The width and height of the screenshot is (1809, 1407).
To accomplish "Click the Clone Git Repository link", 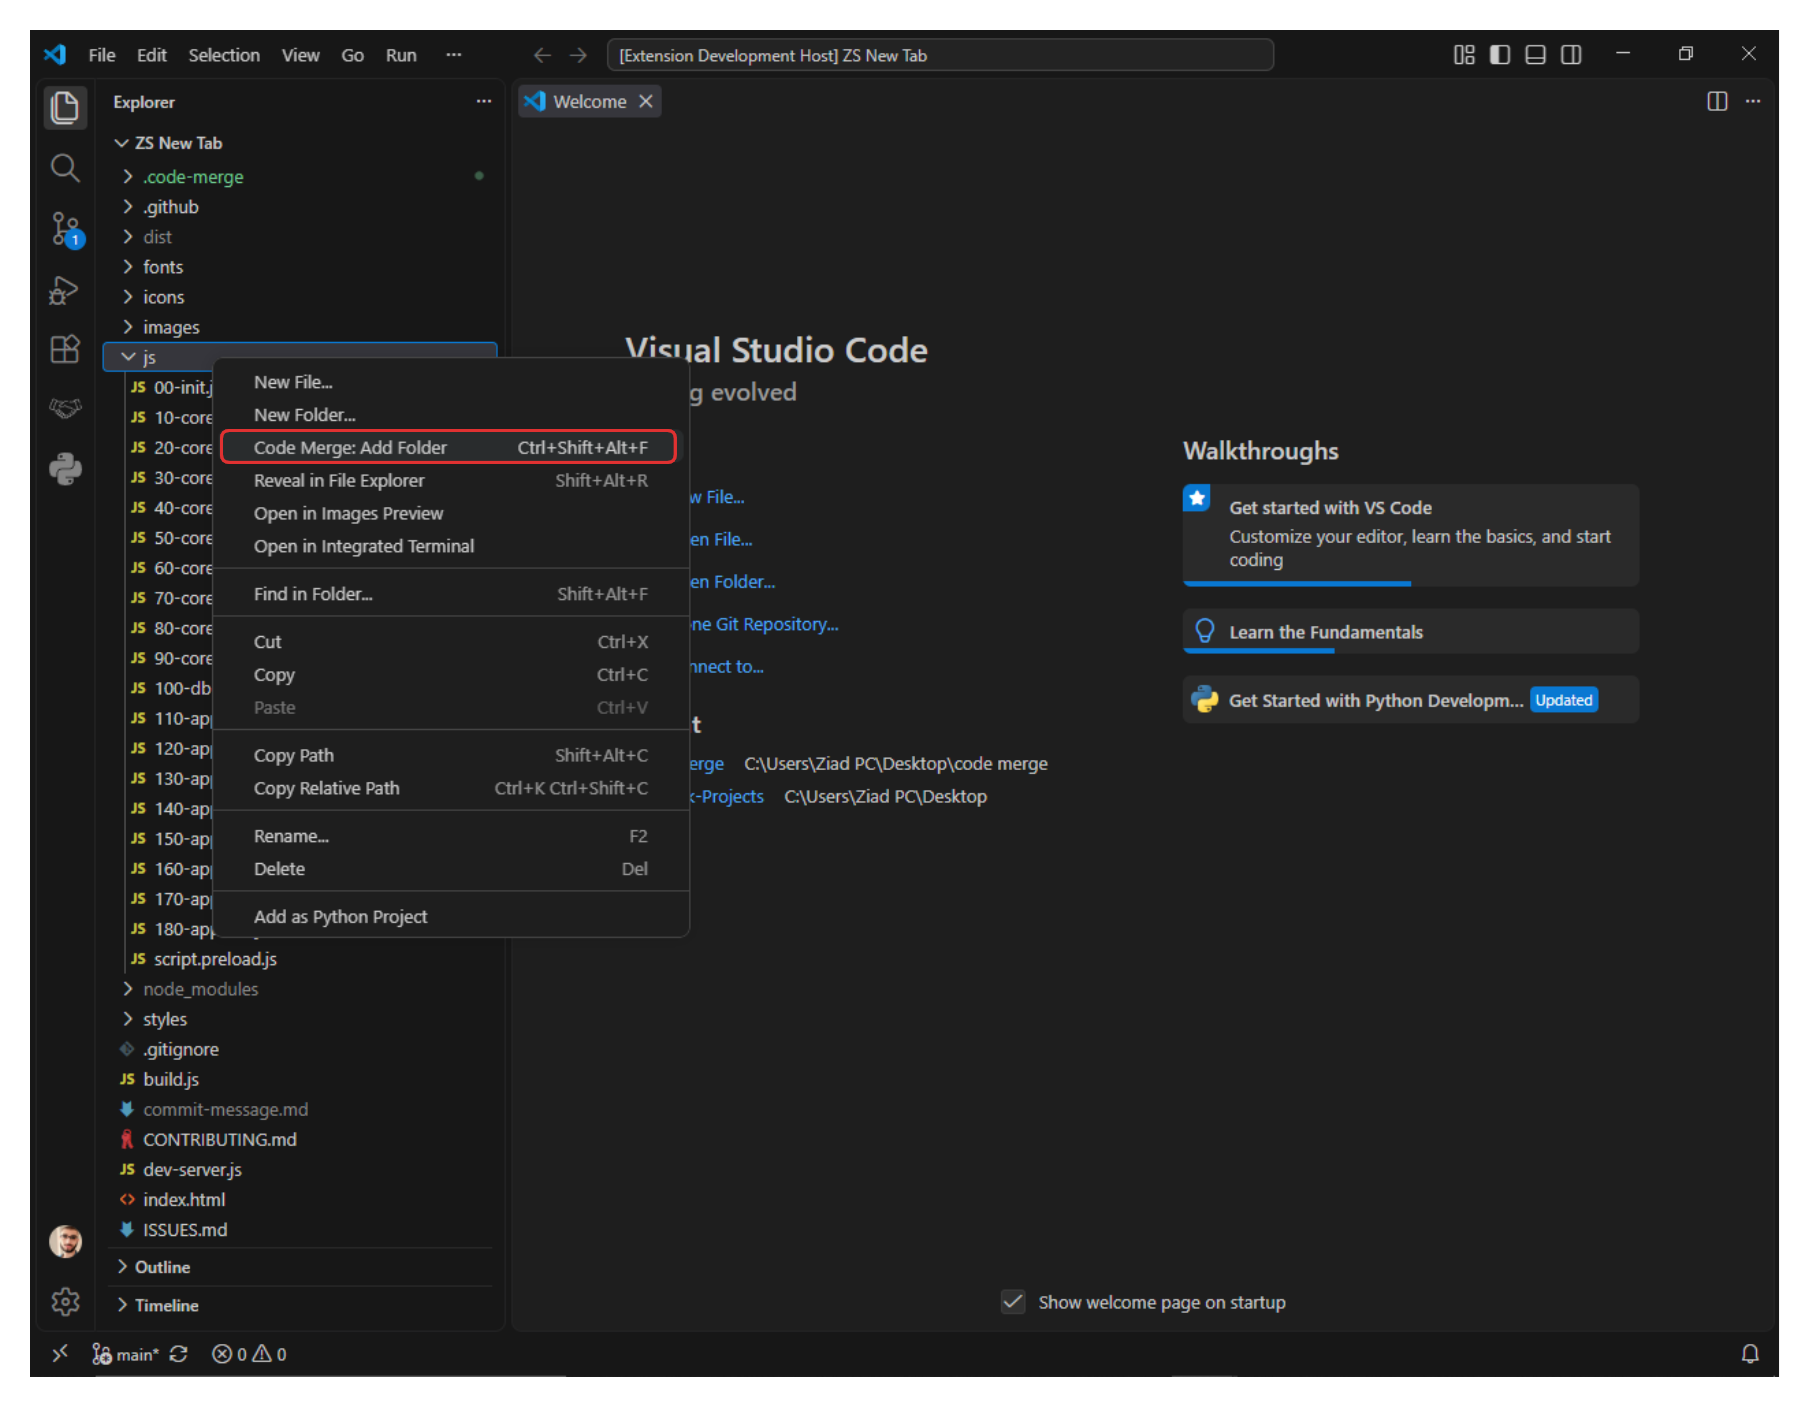I will pos(764,624).
